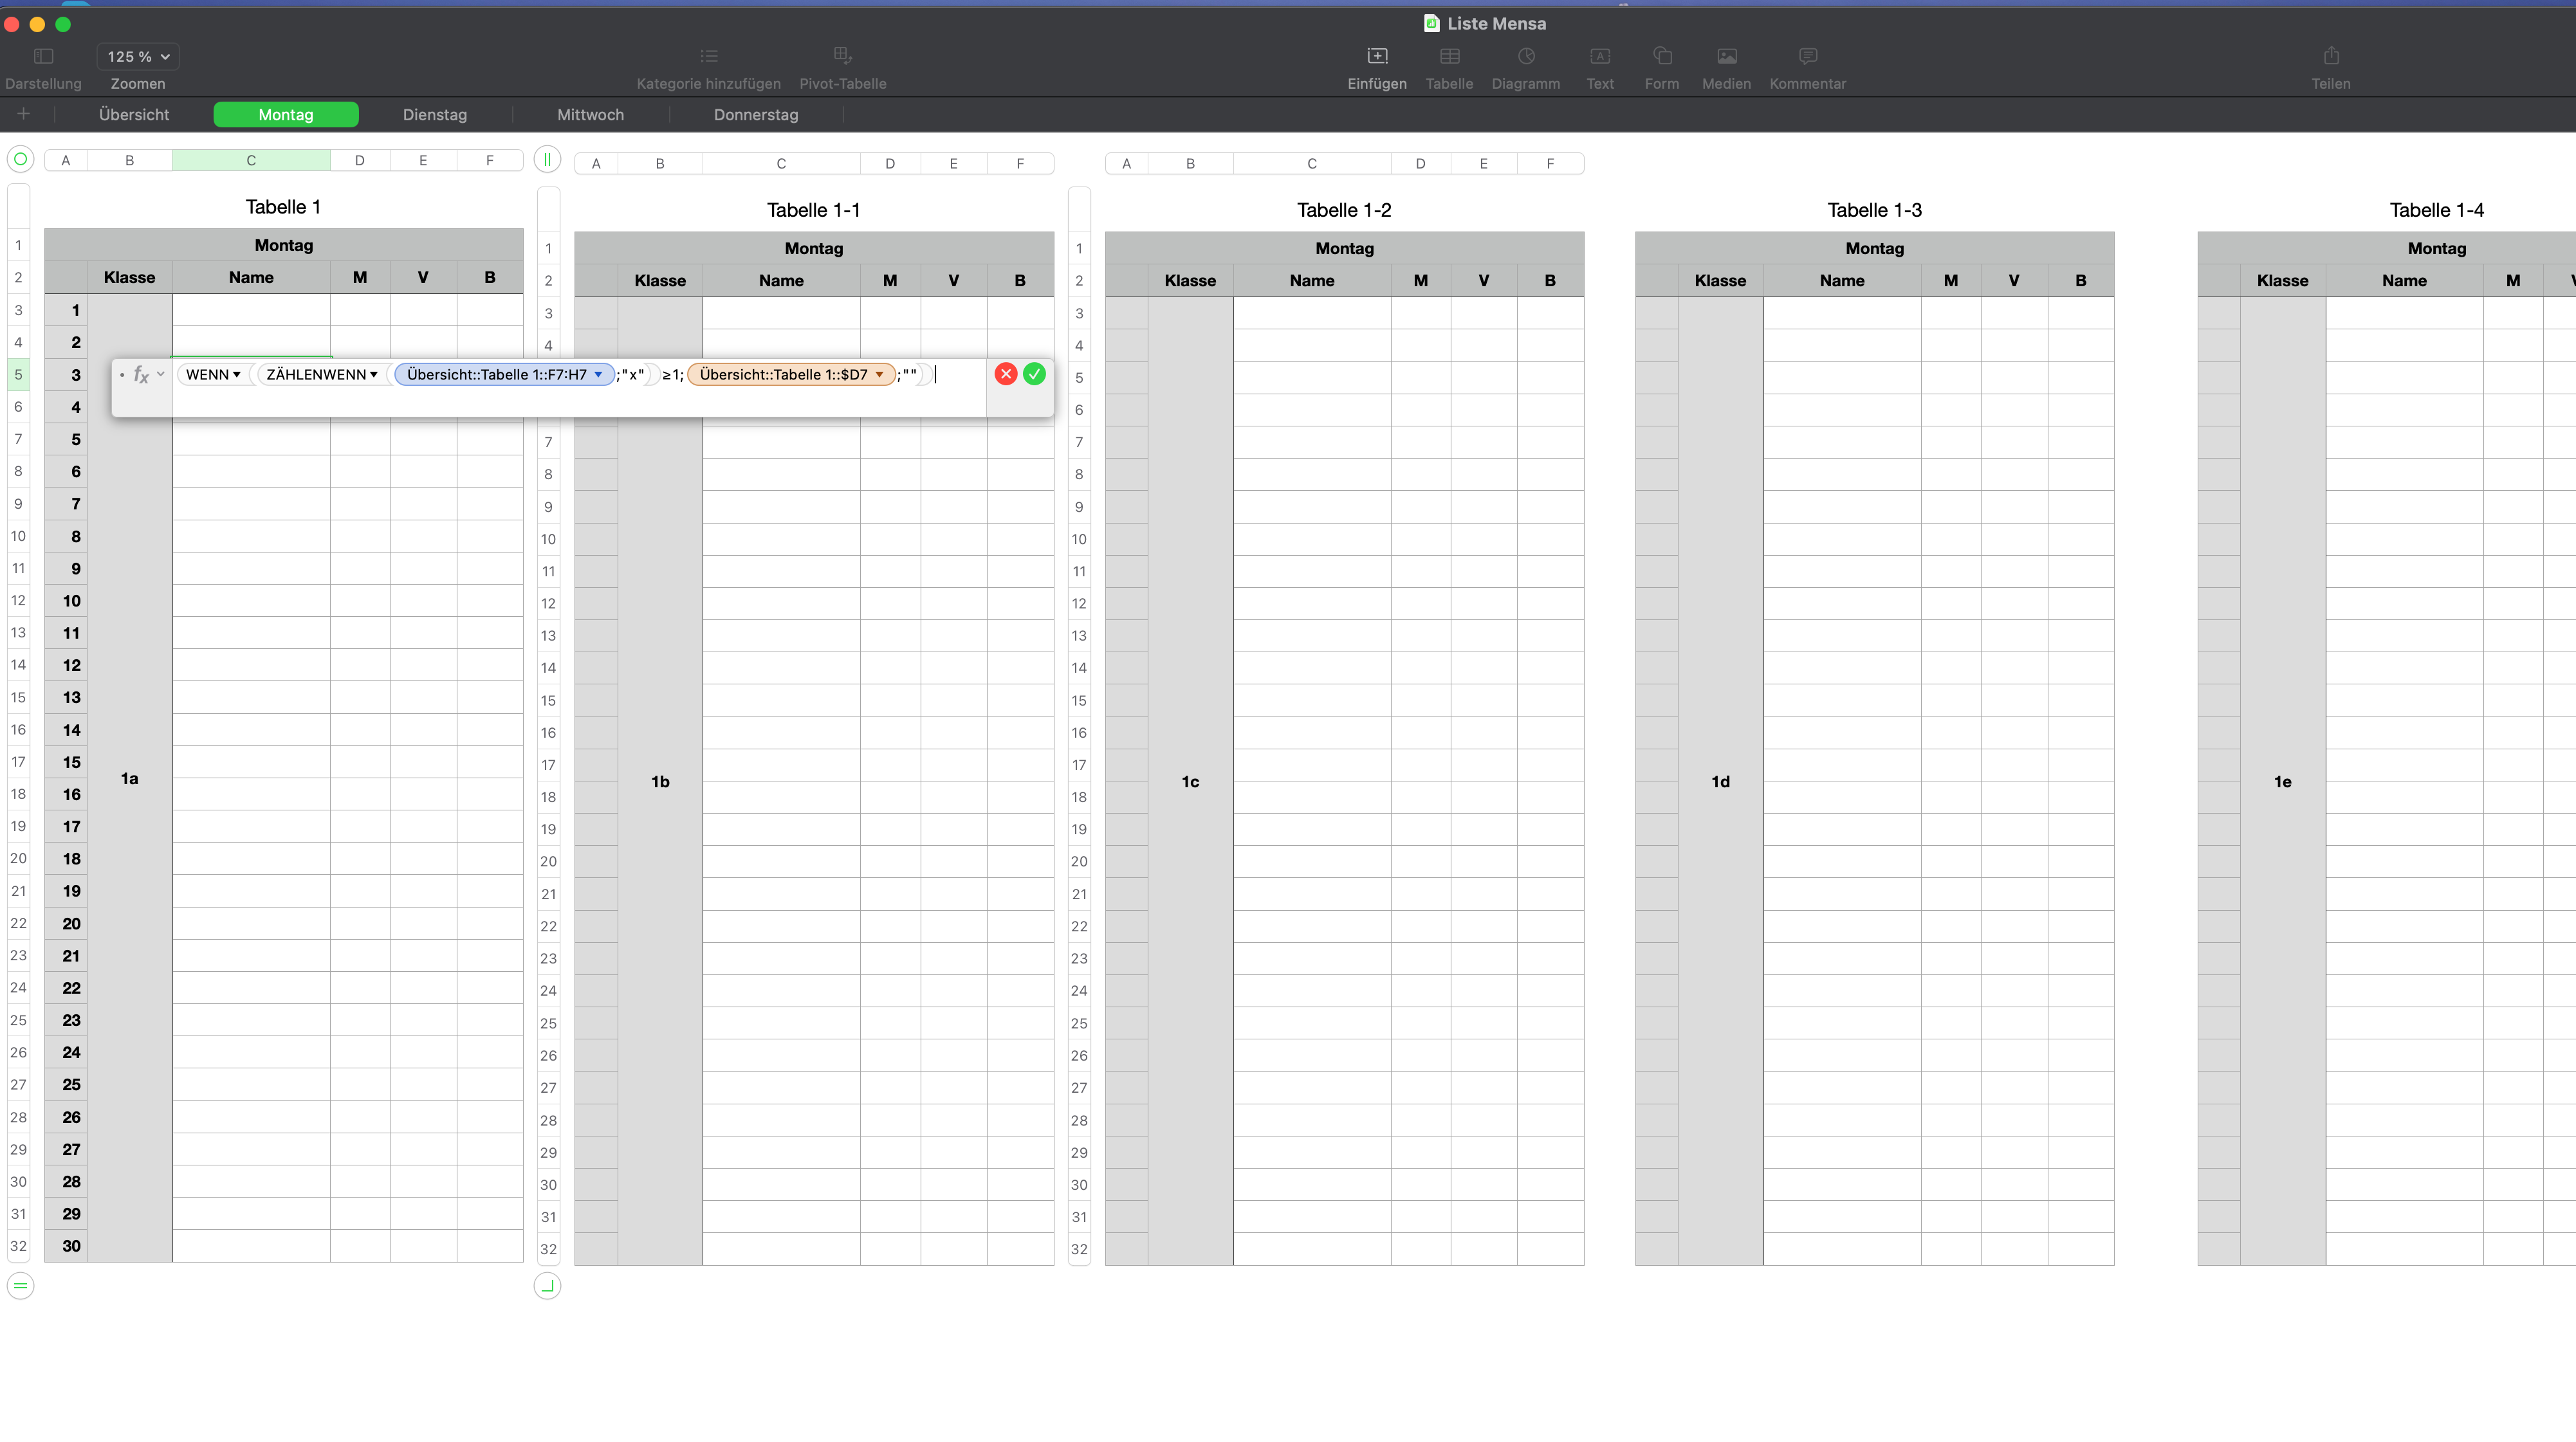Open the 125 % zoom dropdown
This screenshot has width=2576, height=1442.
138,57
